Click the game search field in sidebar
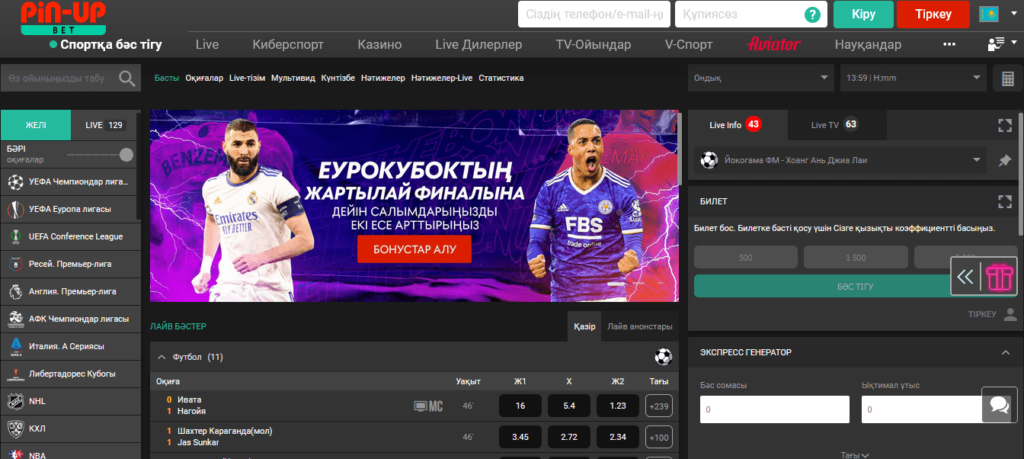This screenshot has height=459, width=1024. coord(71,78)
